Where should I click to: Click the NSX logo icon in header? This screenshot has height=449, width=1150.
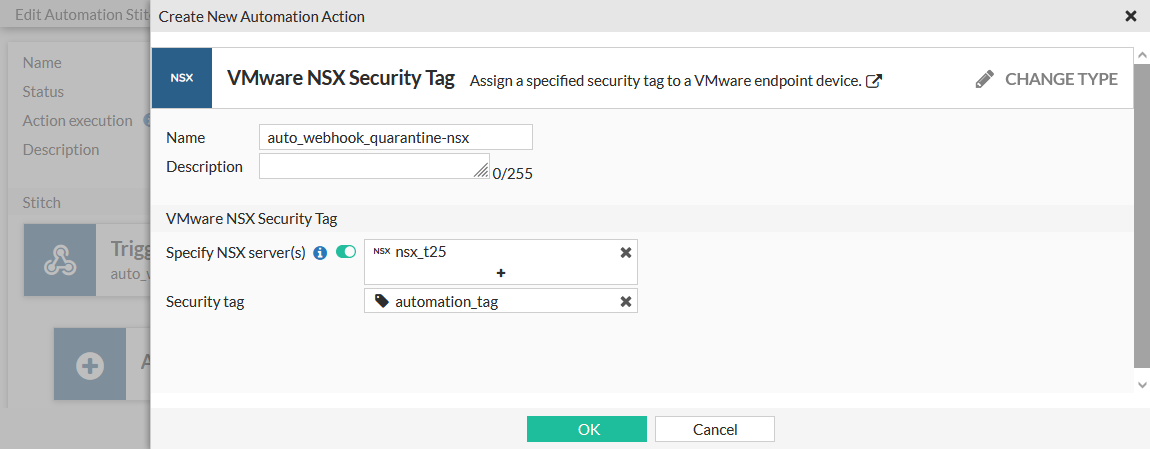tap(181, 78)
